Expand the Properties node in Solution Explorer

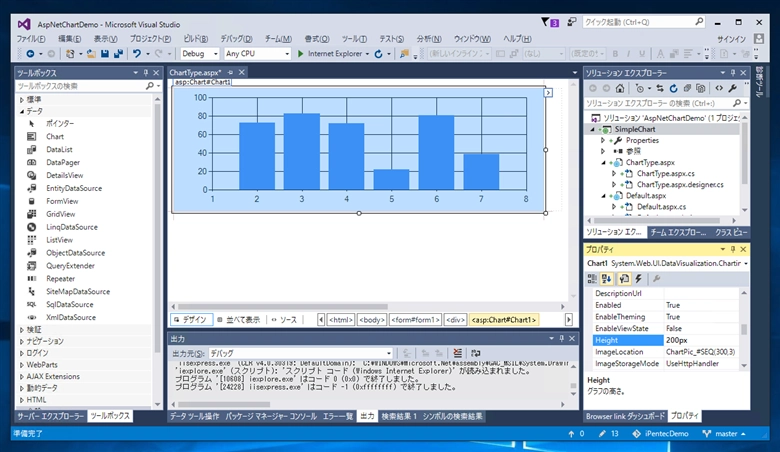[x=603, y=141]
